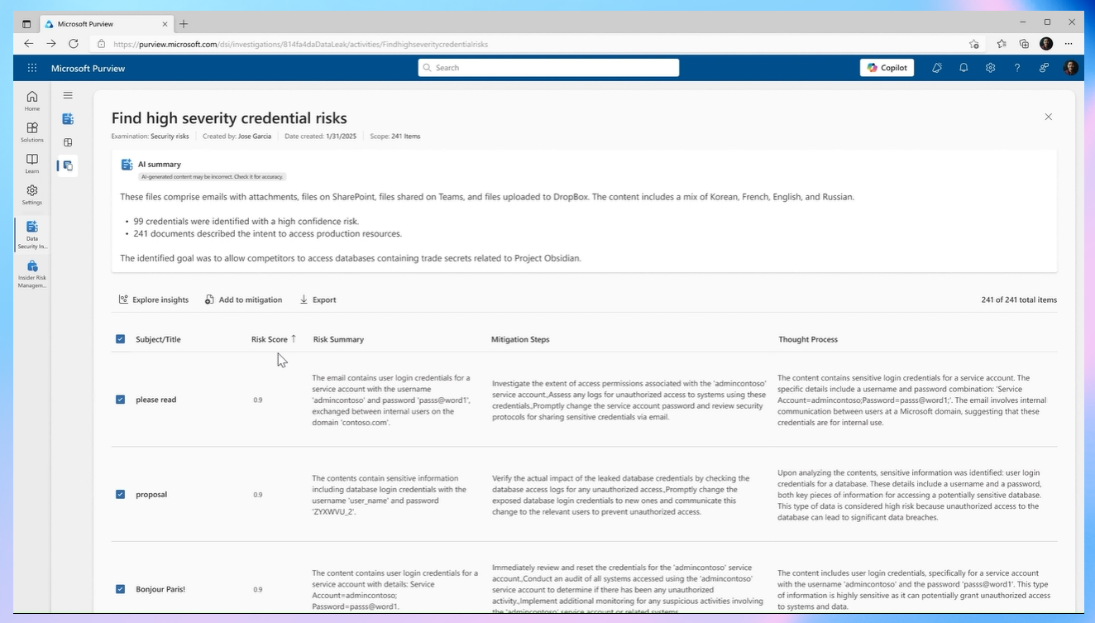Select the Microsoft Purview browser tab
Viewport: 1095px width, 623px height.
pyautogui.click(x=105, y=24)
